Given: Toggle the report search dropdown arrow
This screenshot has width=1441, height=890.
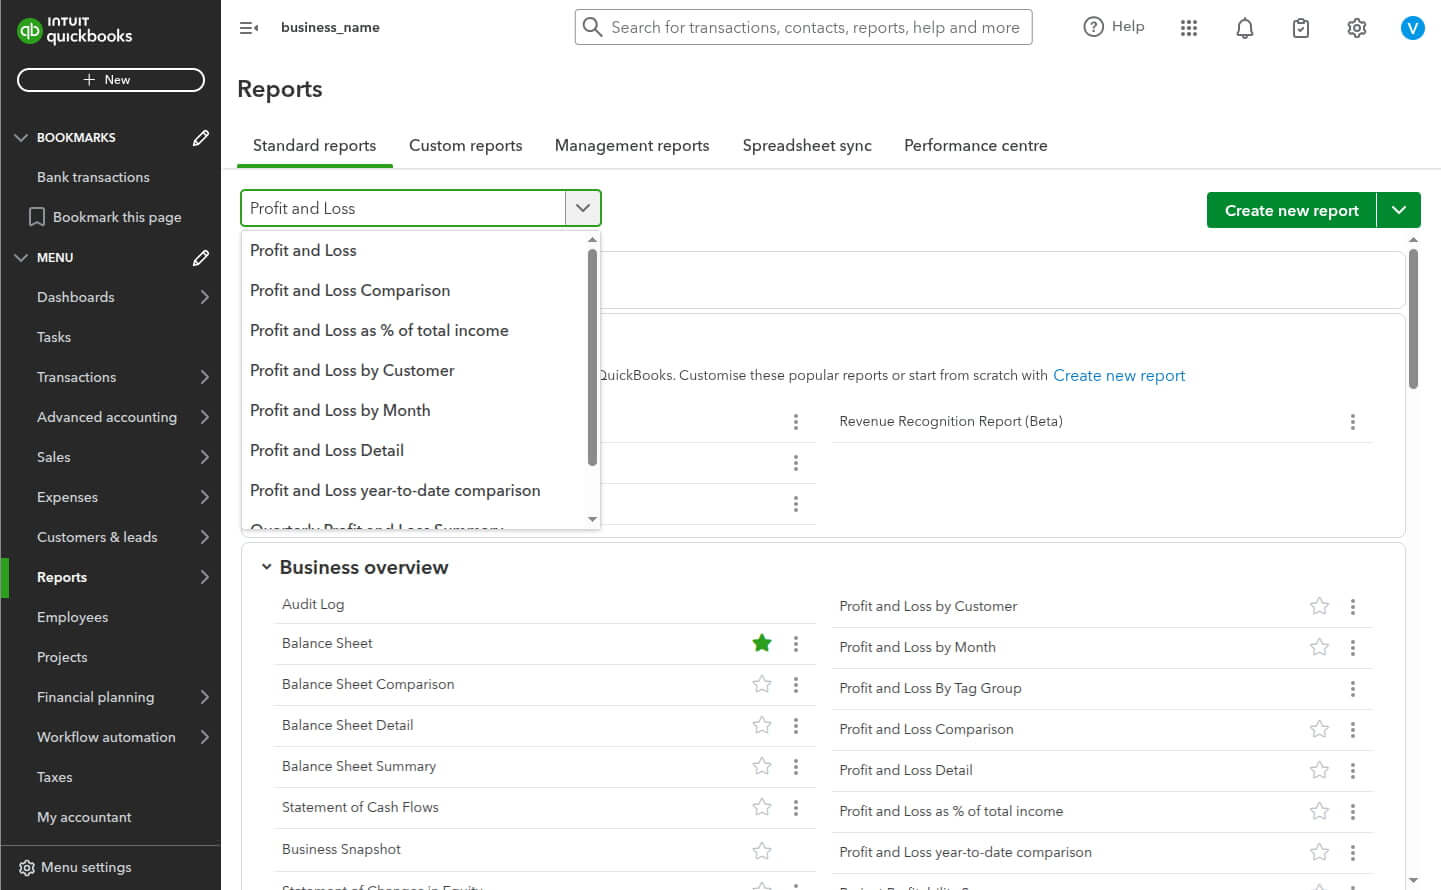Looking at the screenshot, I should pos(583,208).
